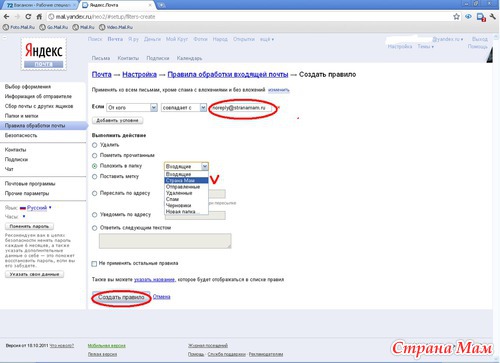
Task: Open the browser home icon
Action: (x=39, y=17)
